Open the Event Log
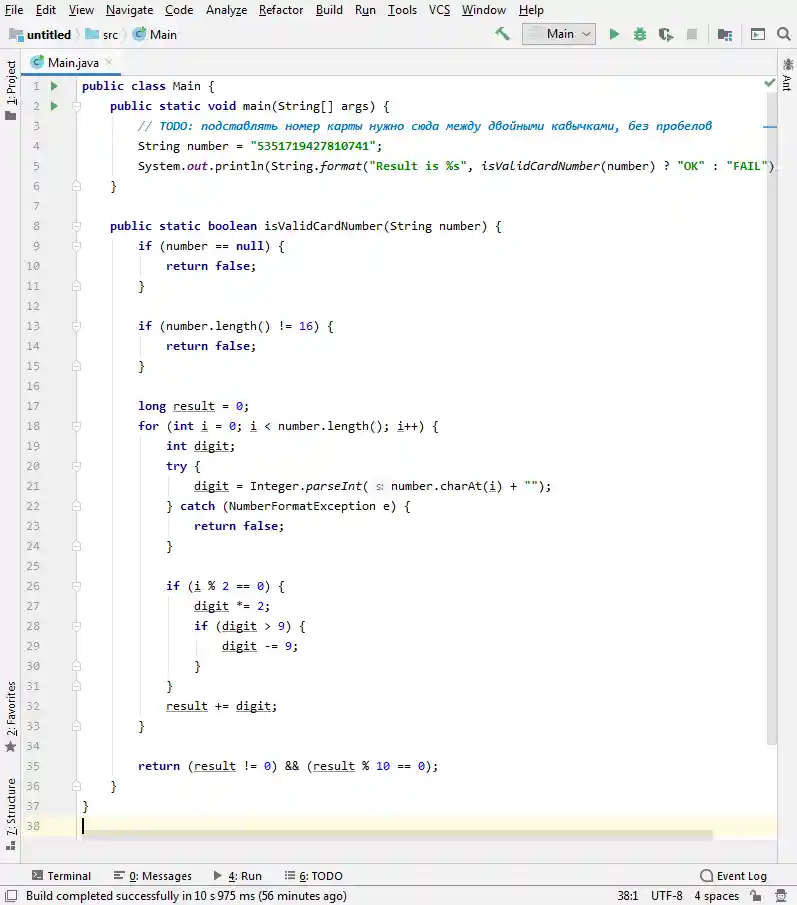Image resolution: width=797 pixels, height=905 pixels. [734, 876]
